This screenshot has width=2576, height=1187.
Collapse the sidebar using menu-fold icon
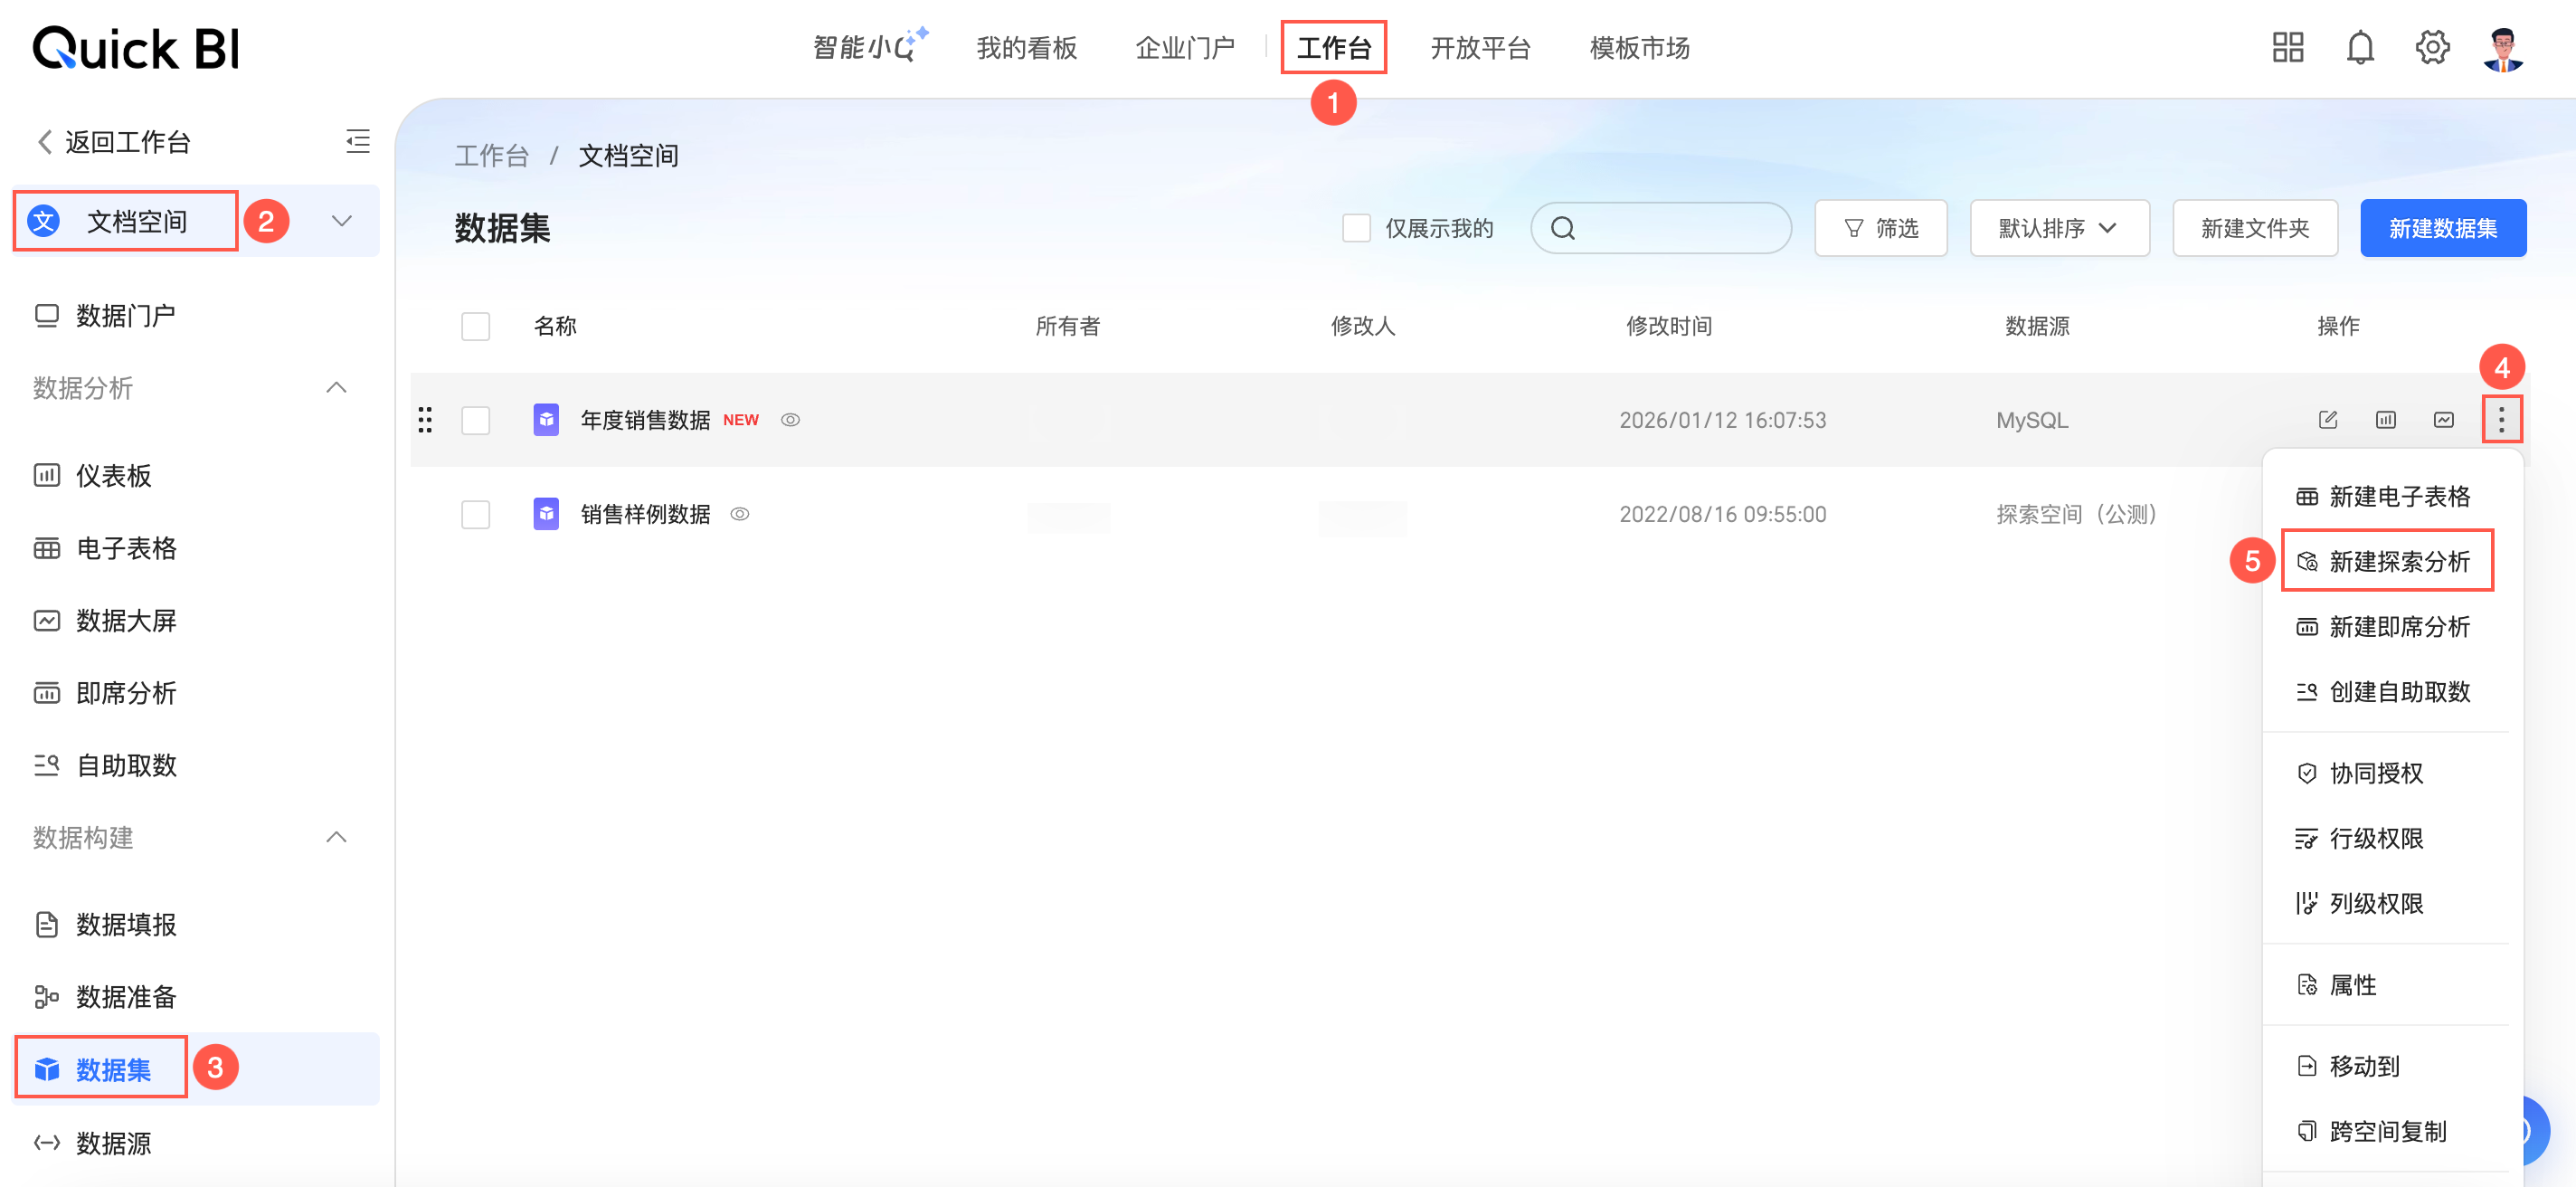click(x=357, y=141)
